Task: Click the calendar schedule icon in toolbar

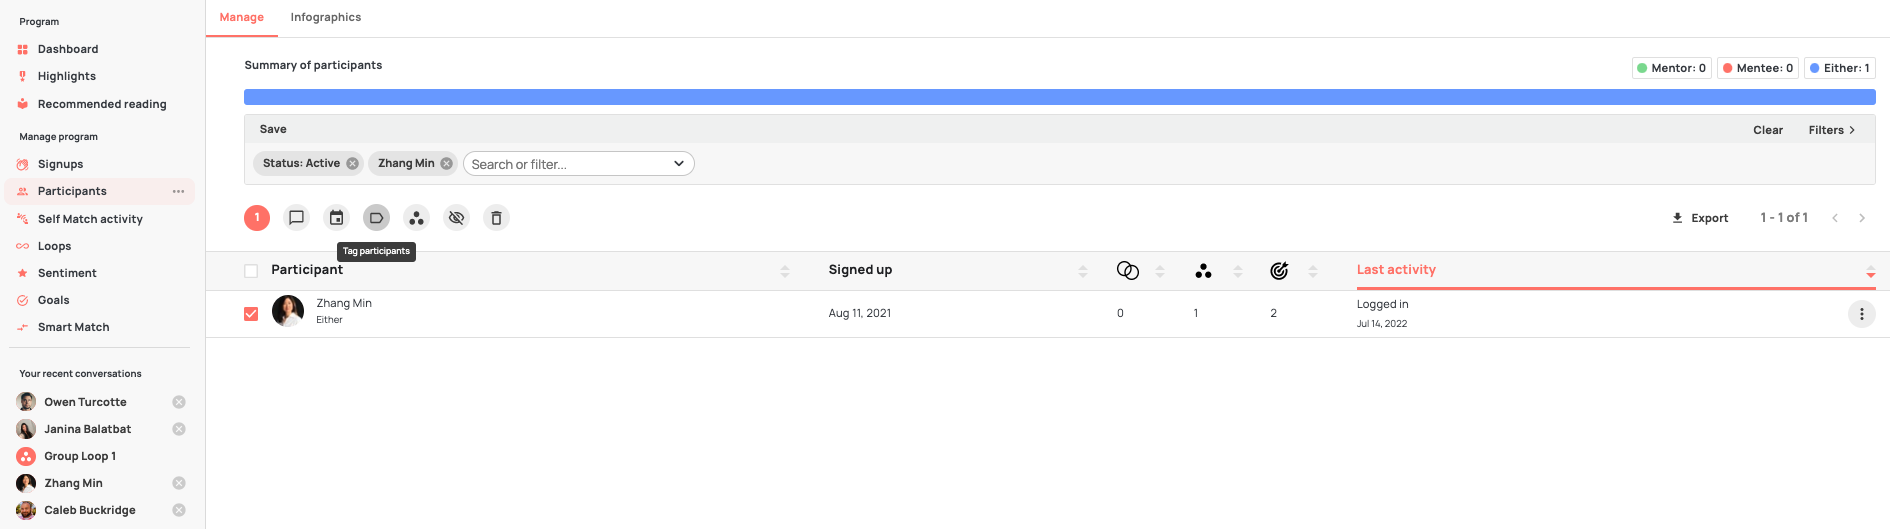Action: coord(337,217)
